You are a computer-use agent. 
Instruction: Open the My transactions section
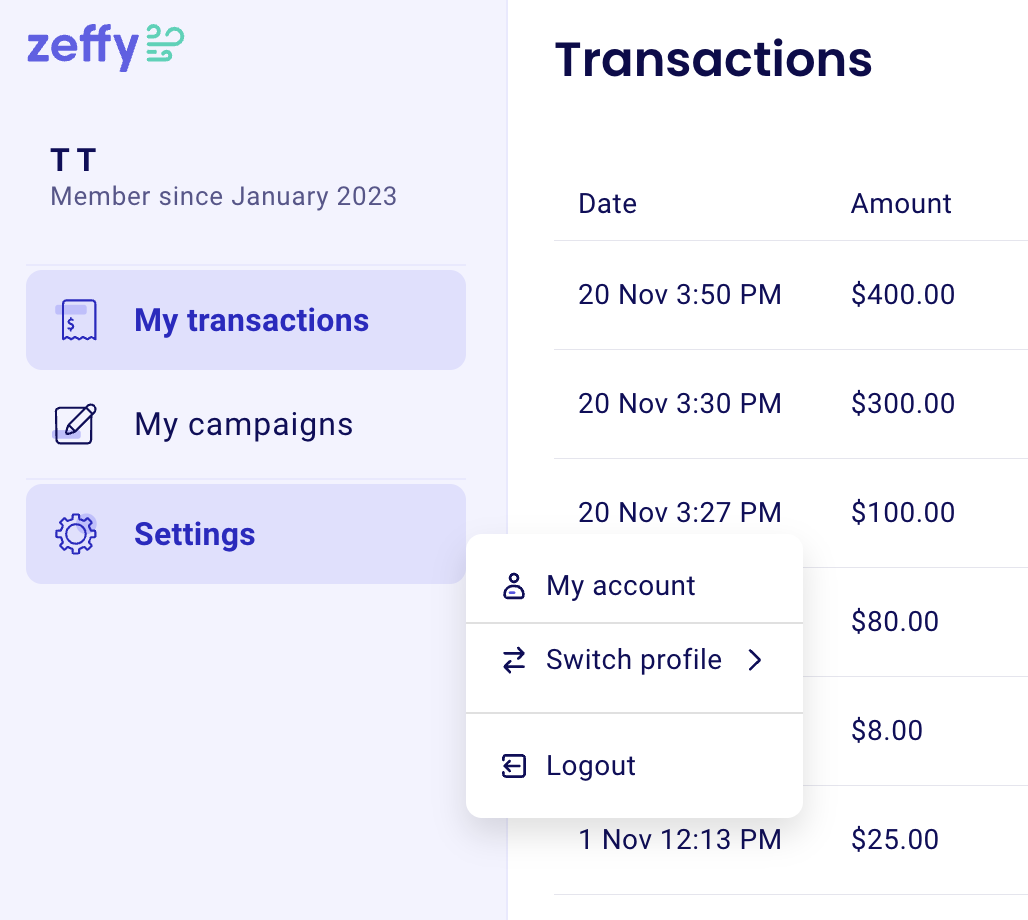[x=251, y=319]
